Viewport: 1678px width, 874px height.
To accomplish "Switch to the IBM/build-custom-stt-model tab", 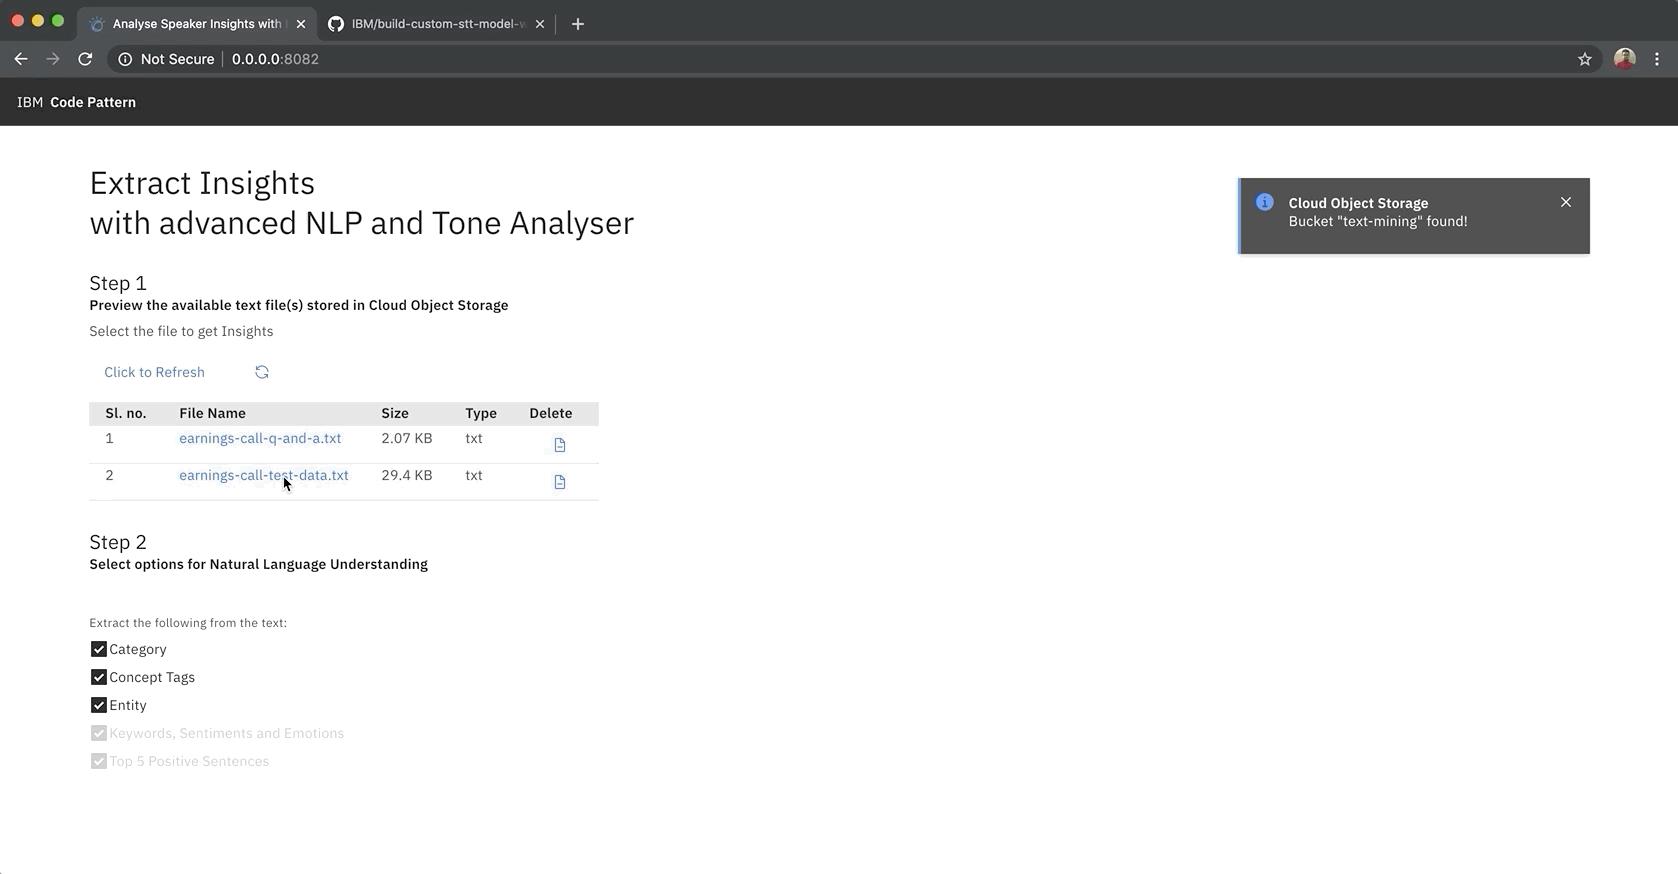I will (437, 24).
